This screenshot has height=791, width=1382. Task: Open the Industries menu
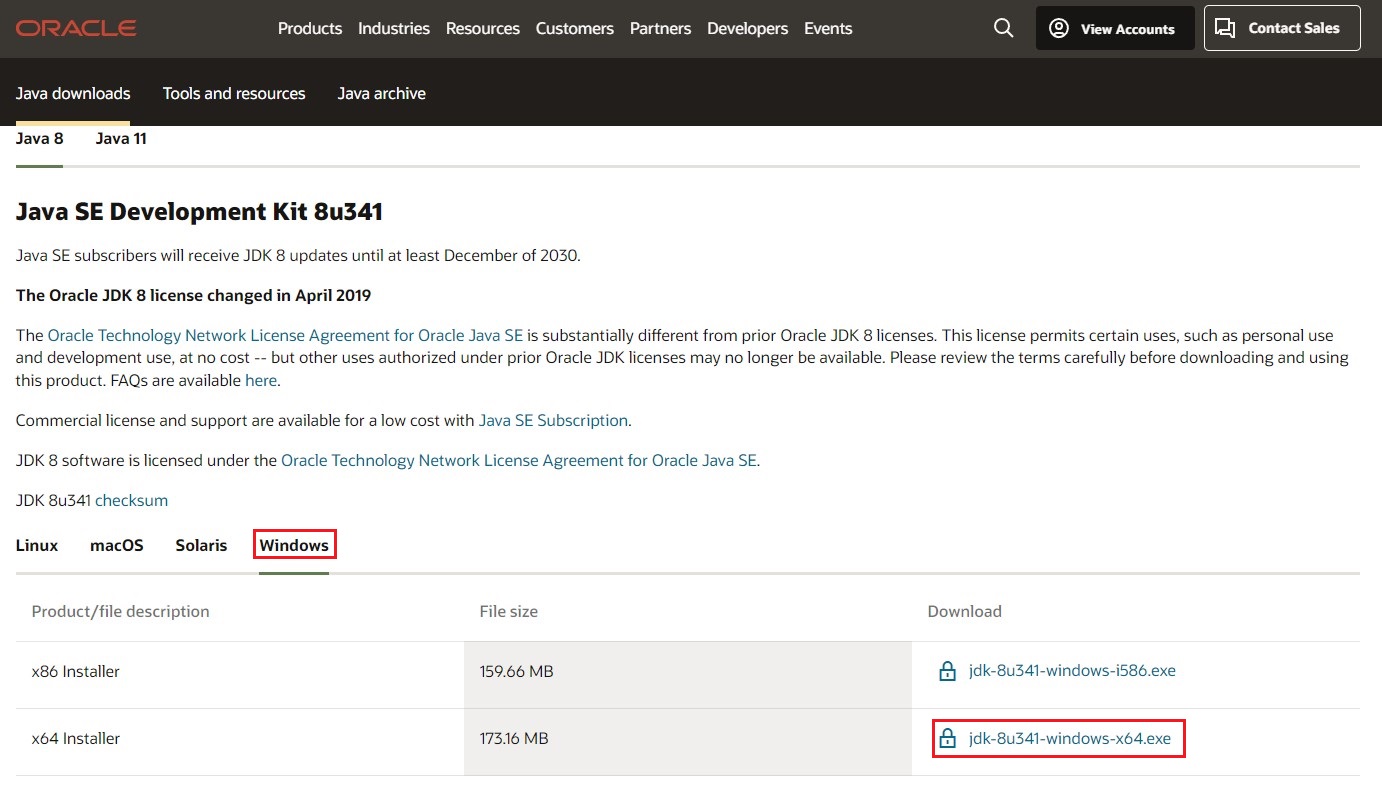[394, 28]
